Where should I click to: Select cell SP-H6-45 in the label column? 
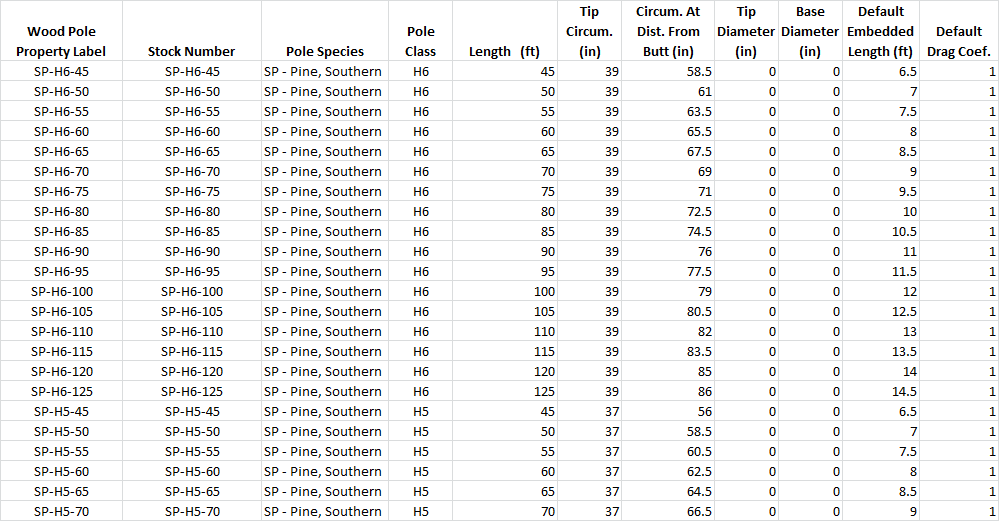[x=61, y=71]
